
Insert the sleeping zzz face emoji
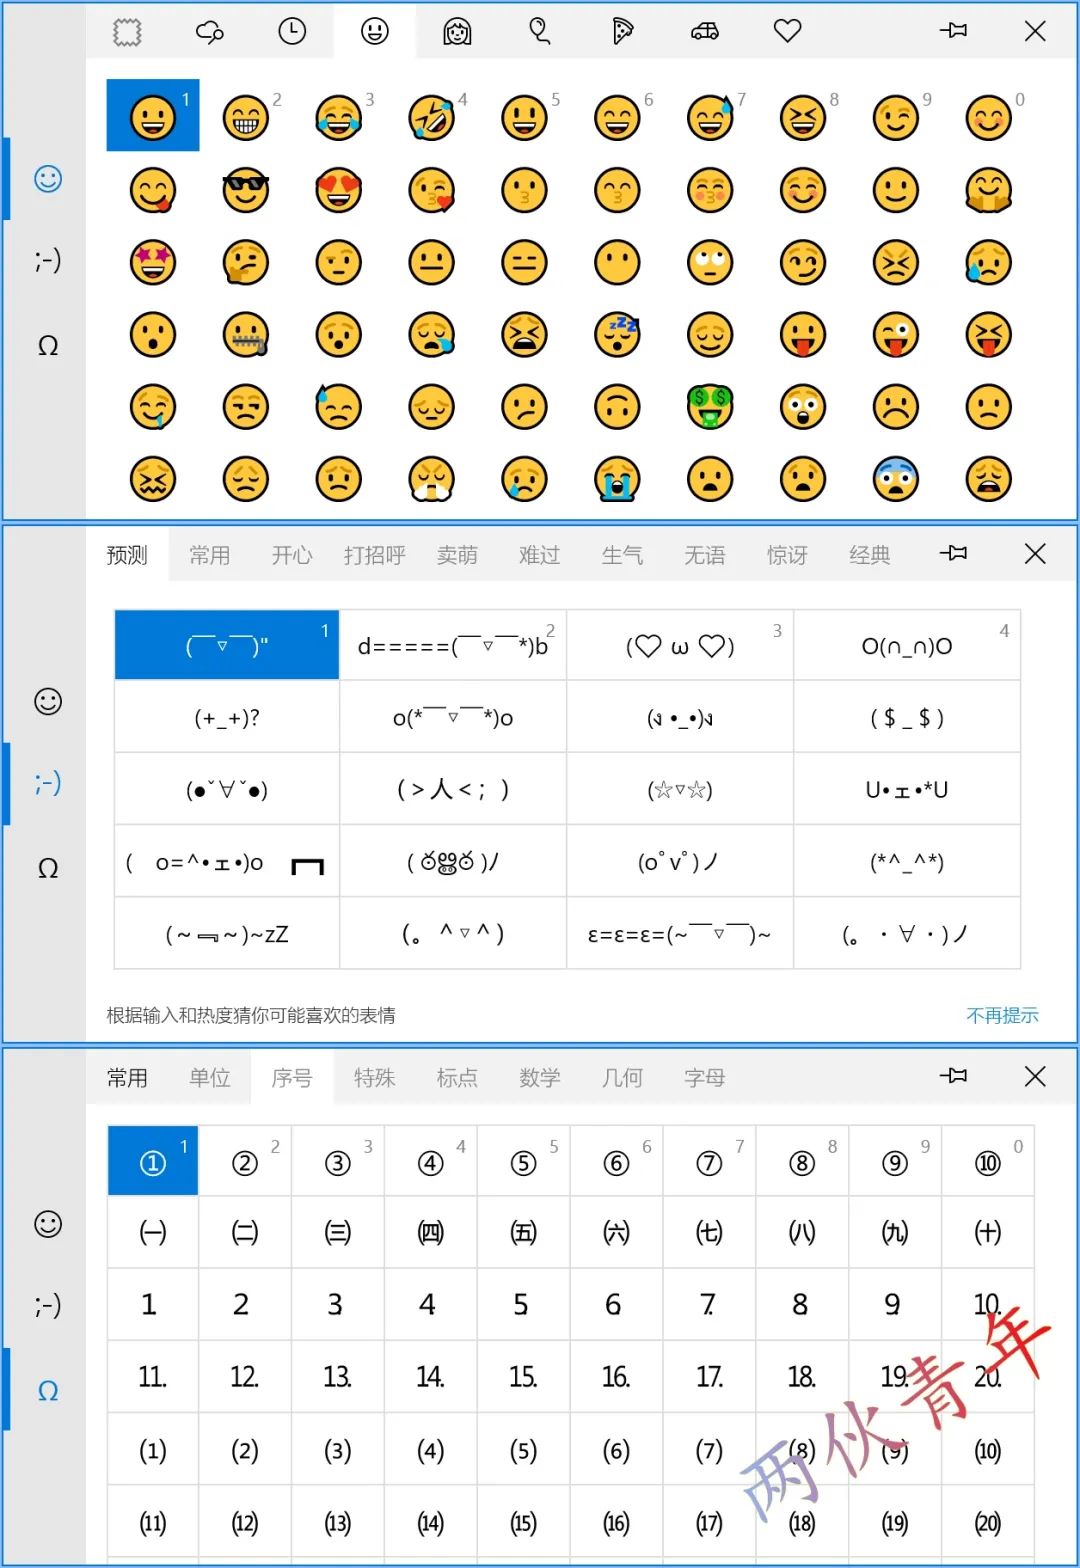617,335
